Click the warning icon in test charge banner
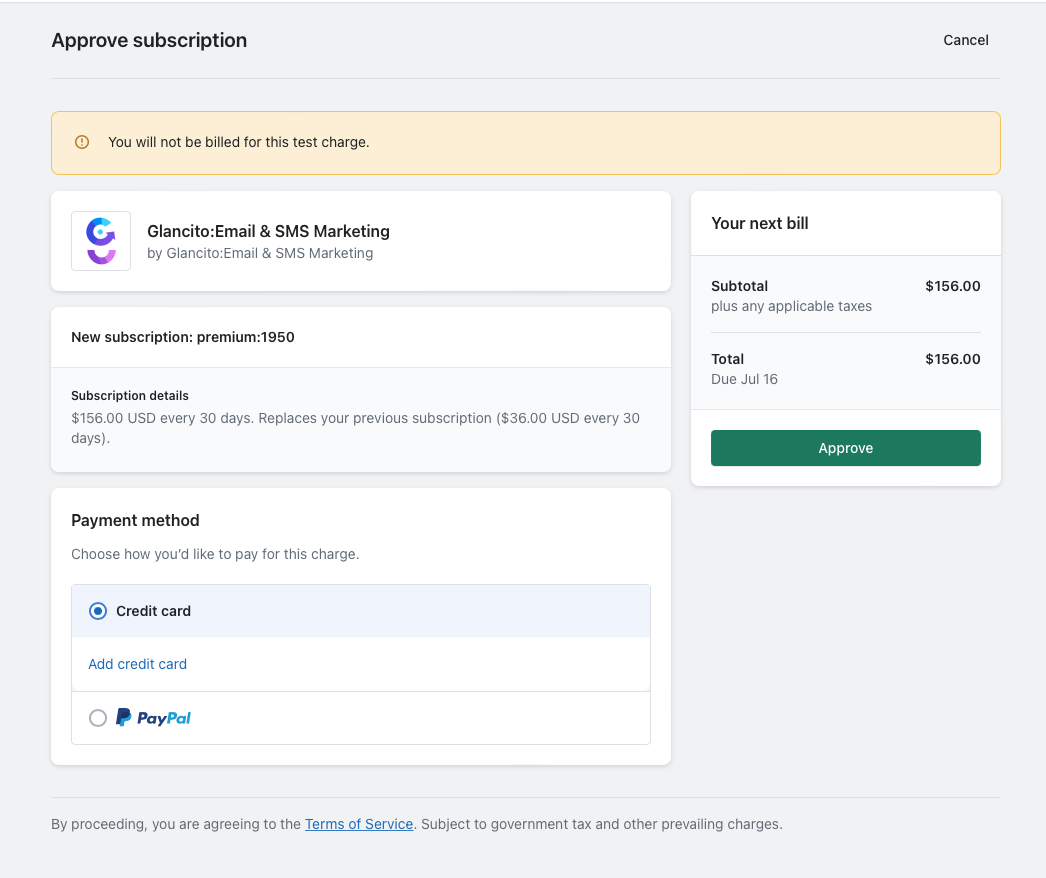The image size is (1046, 878). coord(82,142)
